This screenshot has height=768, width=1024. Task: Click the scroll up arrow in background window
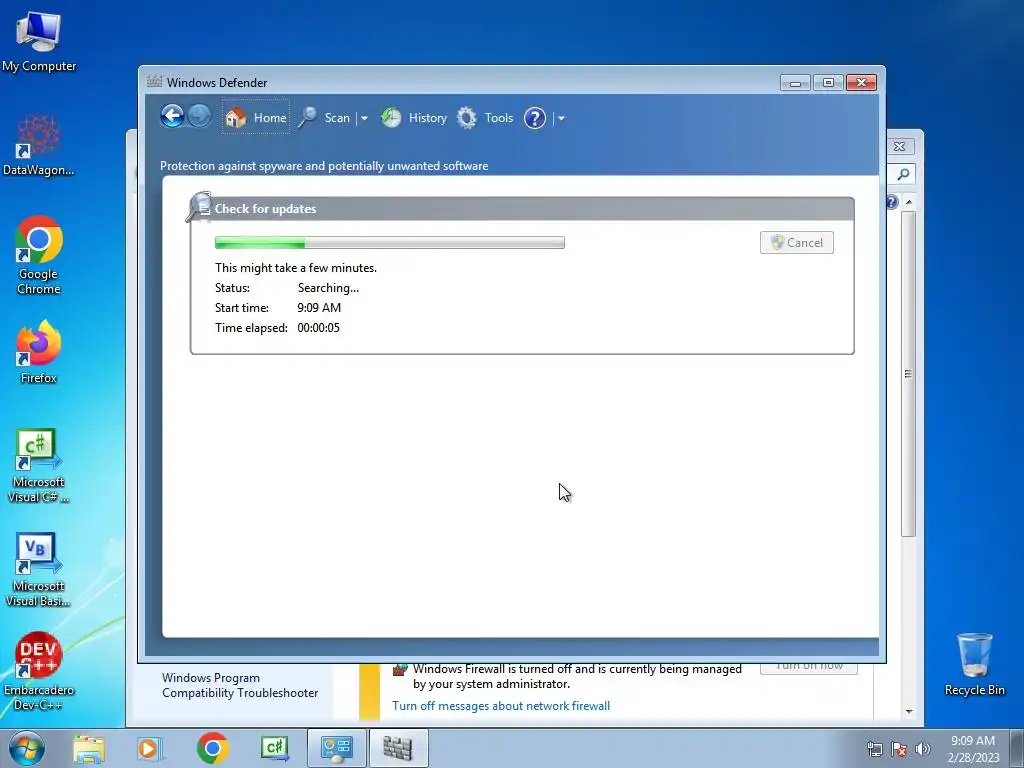coord(908,202)
